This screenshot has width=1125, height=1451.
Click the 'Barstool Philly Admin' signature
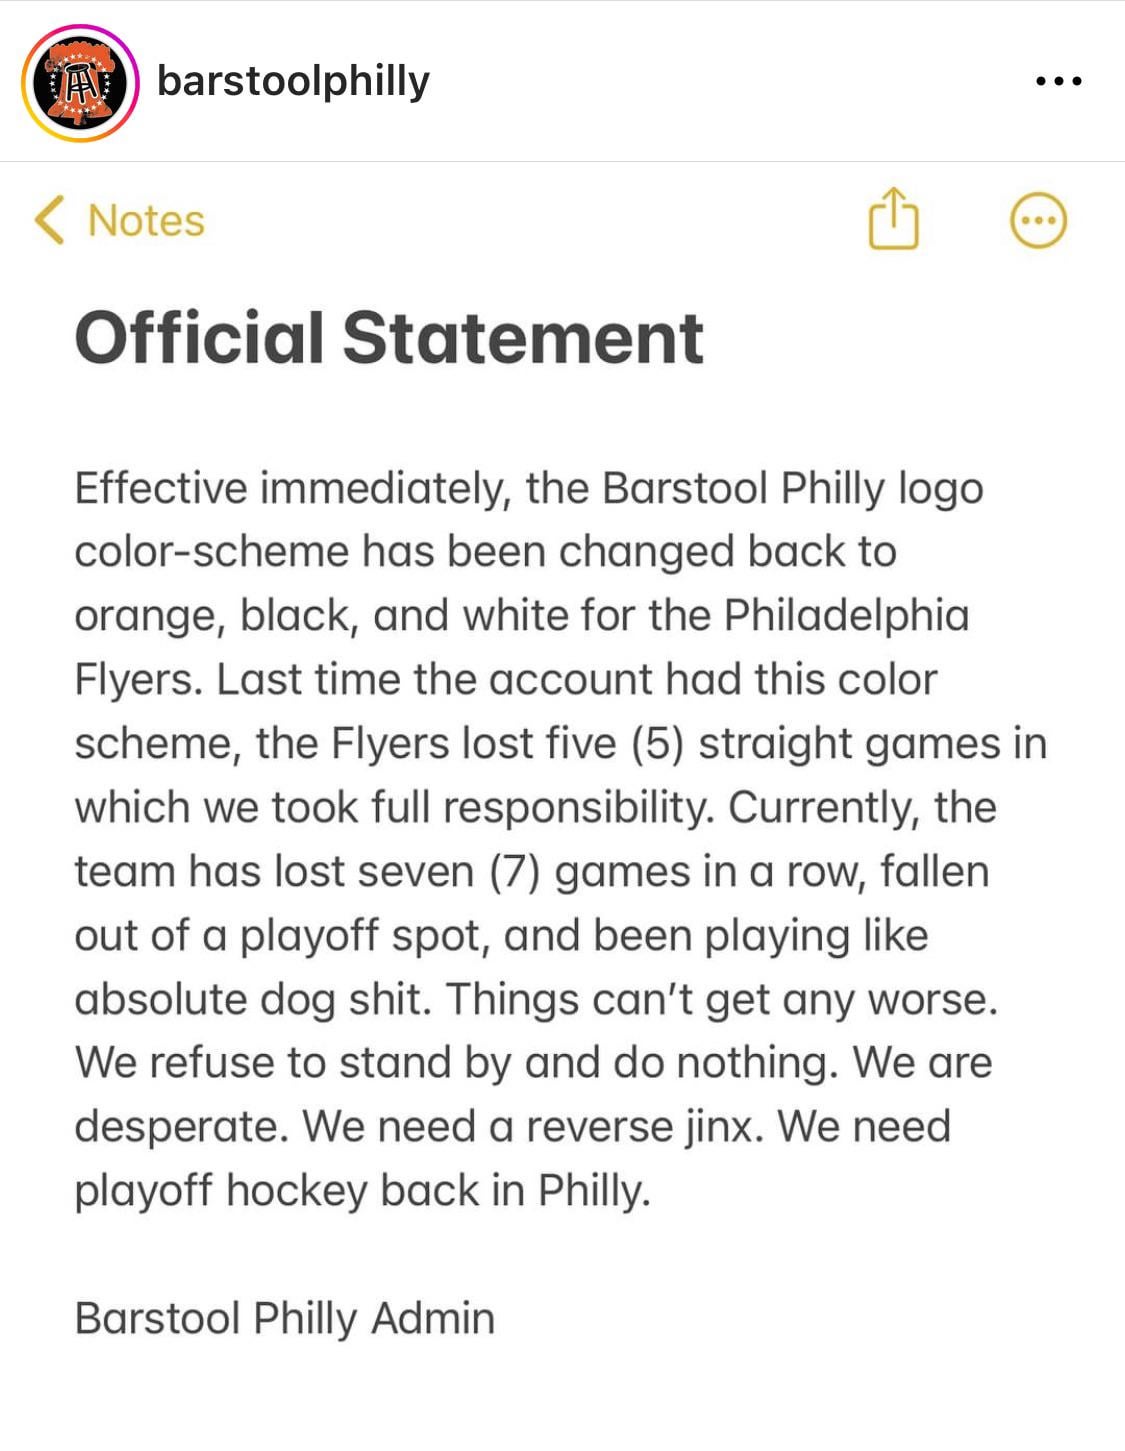coord(284,1318)
